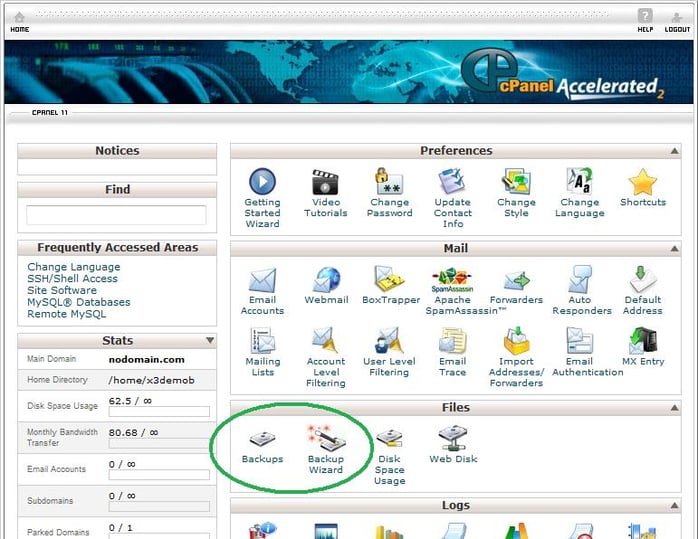This screenshot has height=539, width=698.
Task: Click the Monthly Bandwidth Transfer progress bar
Action: coord(159,443)
